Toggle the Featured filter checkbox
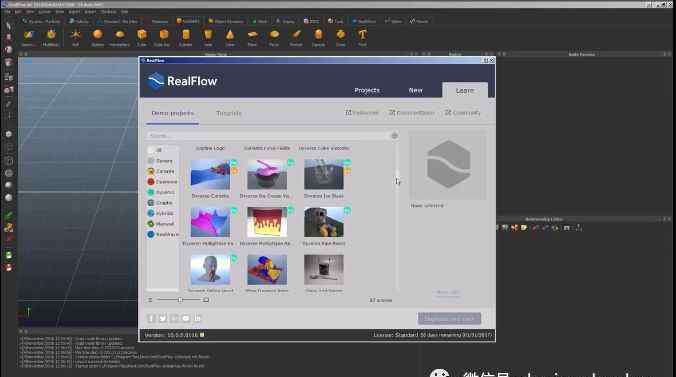676x377 pixels. (348, 113)
